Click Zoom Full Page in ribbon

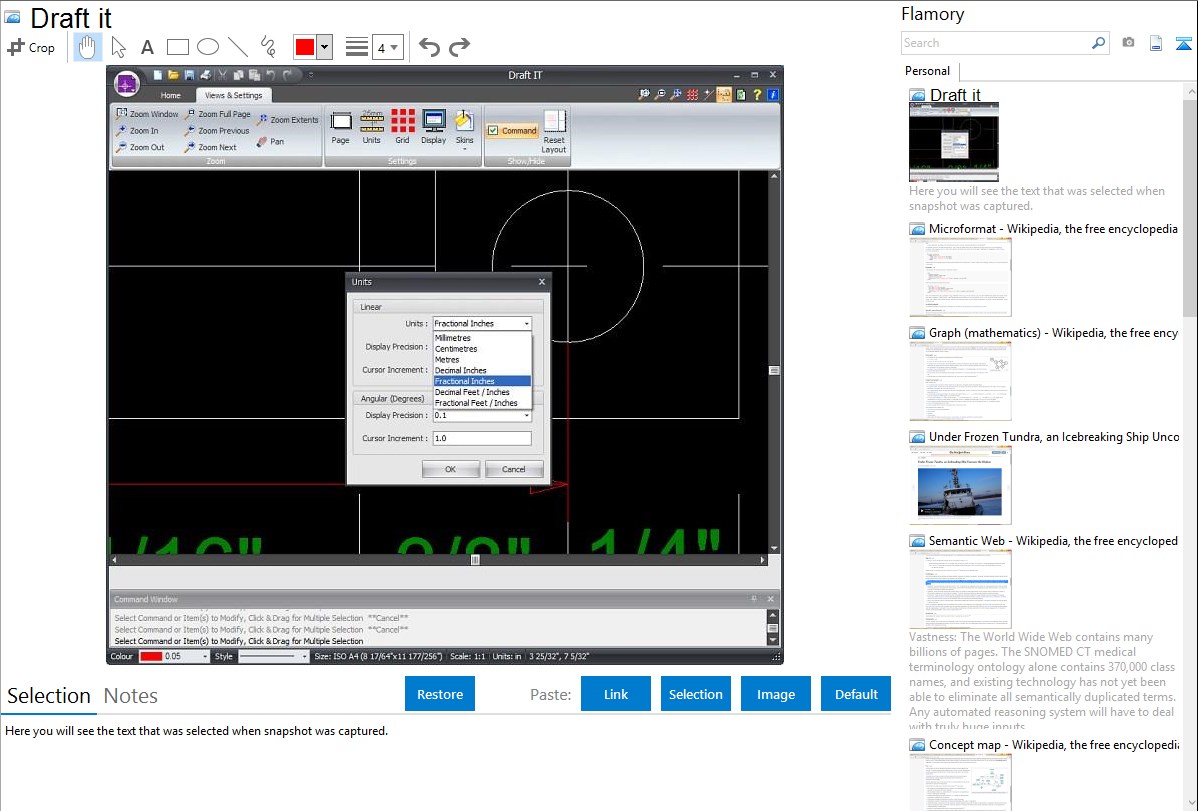coord(218,114)
